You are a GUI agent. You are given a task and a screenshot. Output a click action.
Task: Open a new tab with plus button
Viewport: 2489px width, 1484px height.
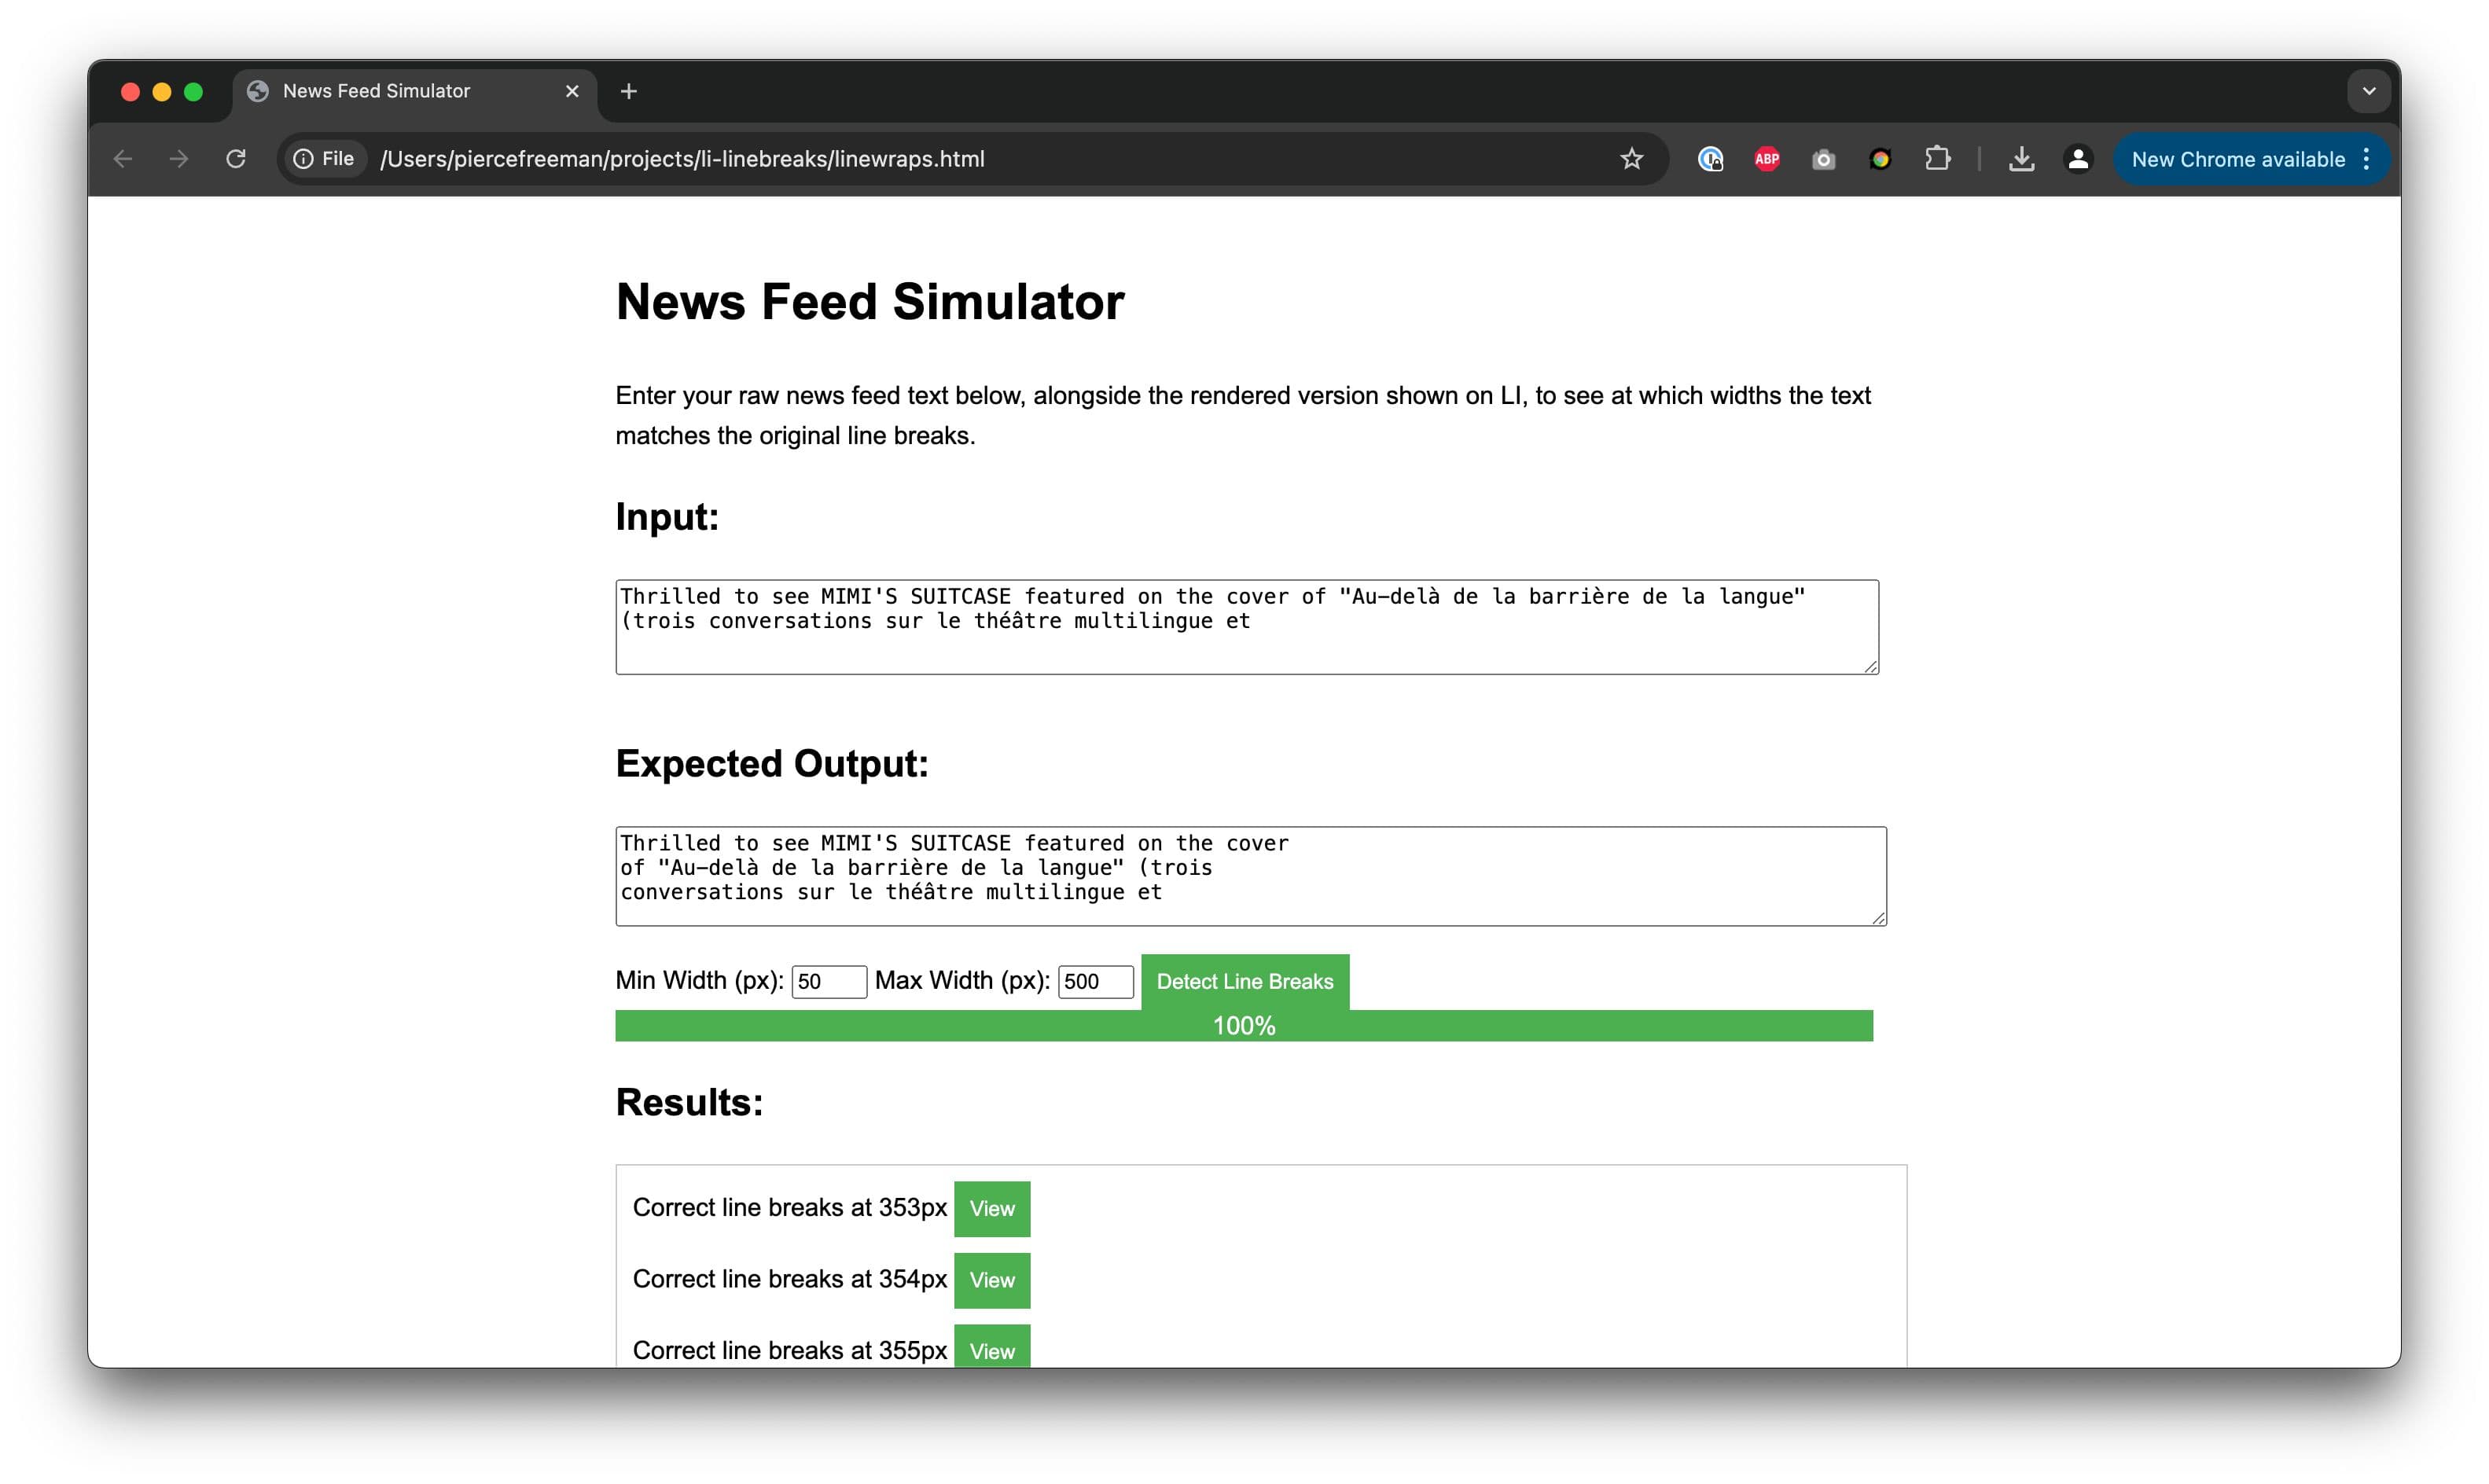[628, 92]
